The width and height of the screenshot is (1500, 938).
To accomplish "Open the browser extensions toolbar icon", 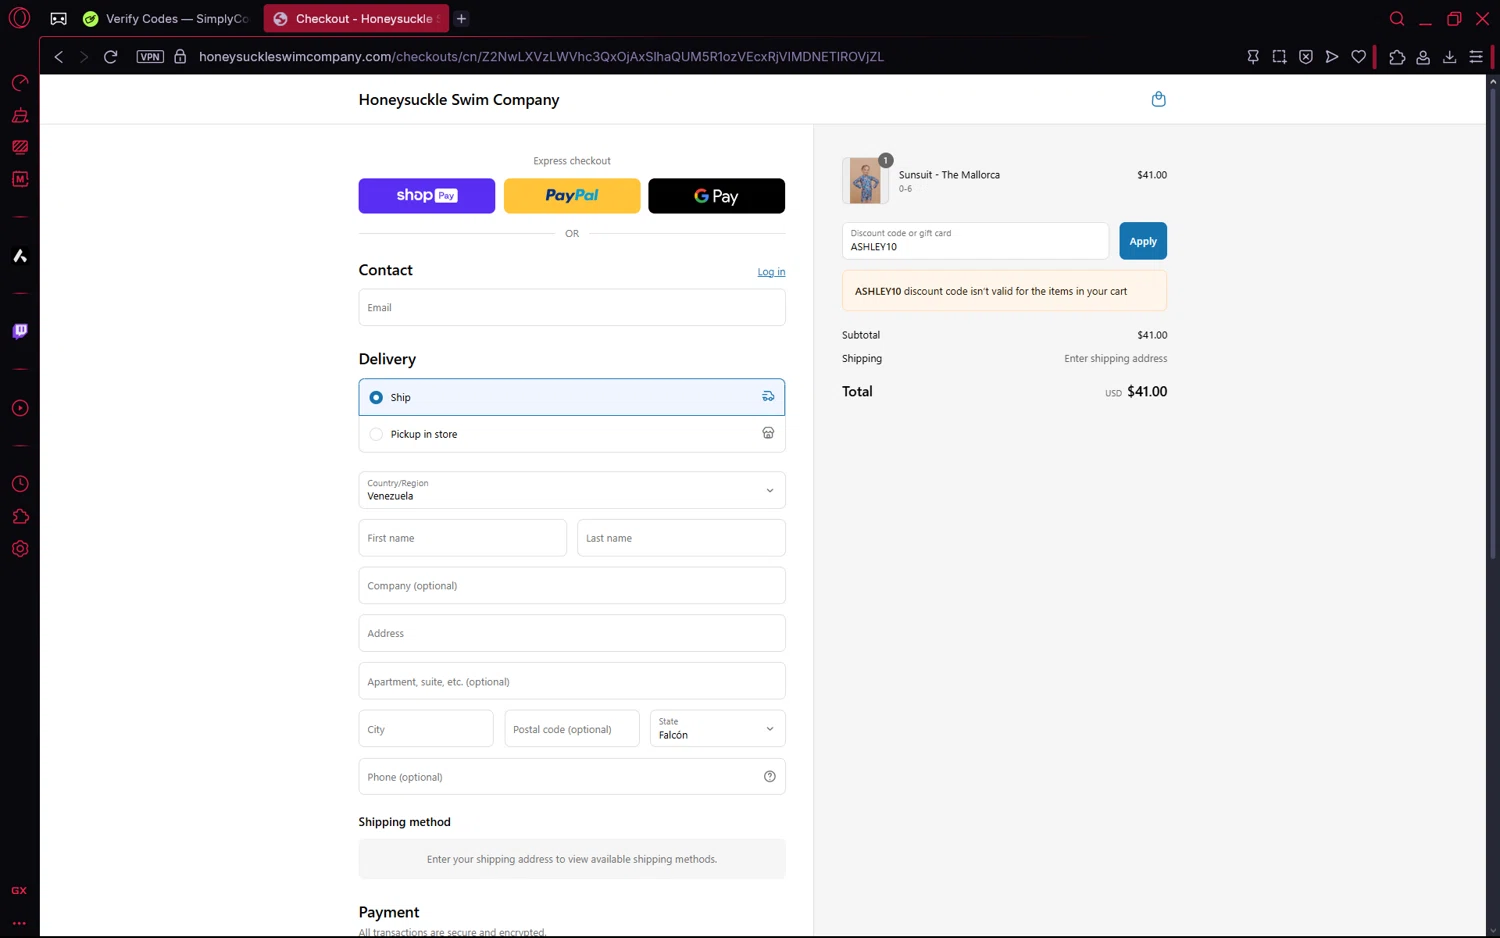I will point(1397,57).
